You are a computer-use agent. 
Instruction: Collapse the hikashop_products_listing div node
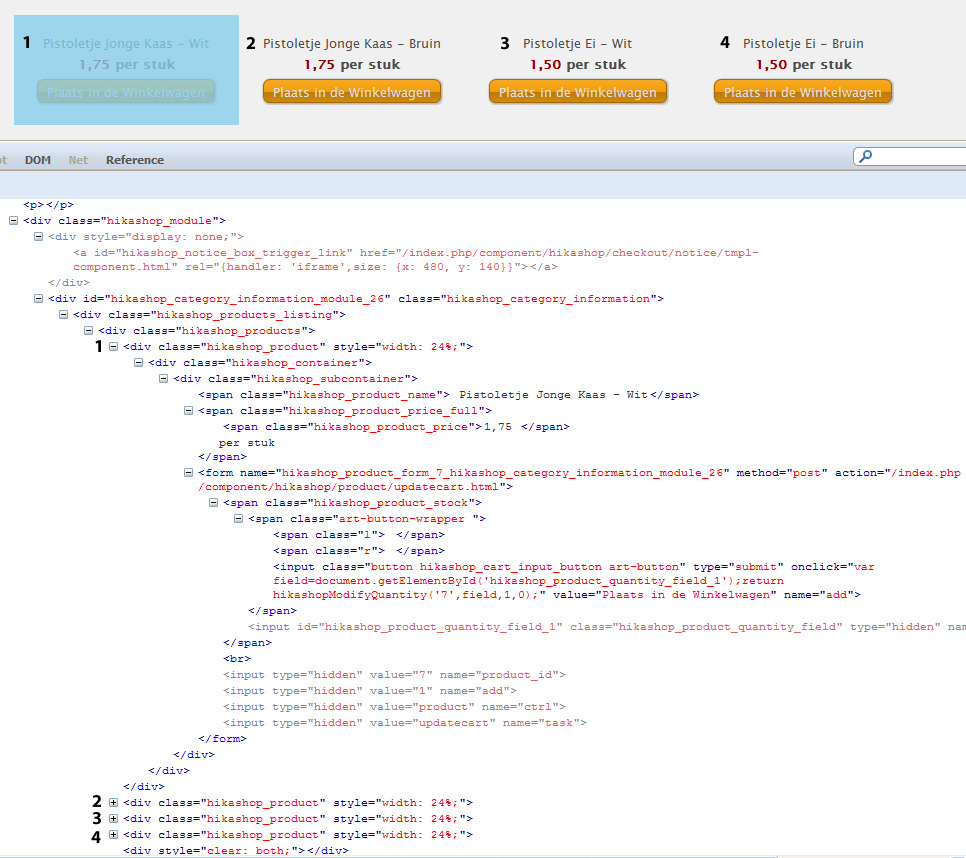click(x=63, y=314)
